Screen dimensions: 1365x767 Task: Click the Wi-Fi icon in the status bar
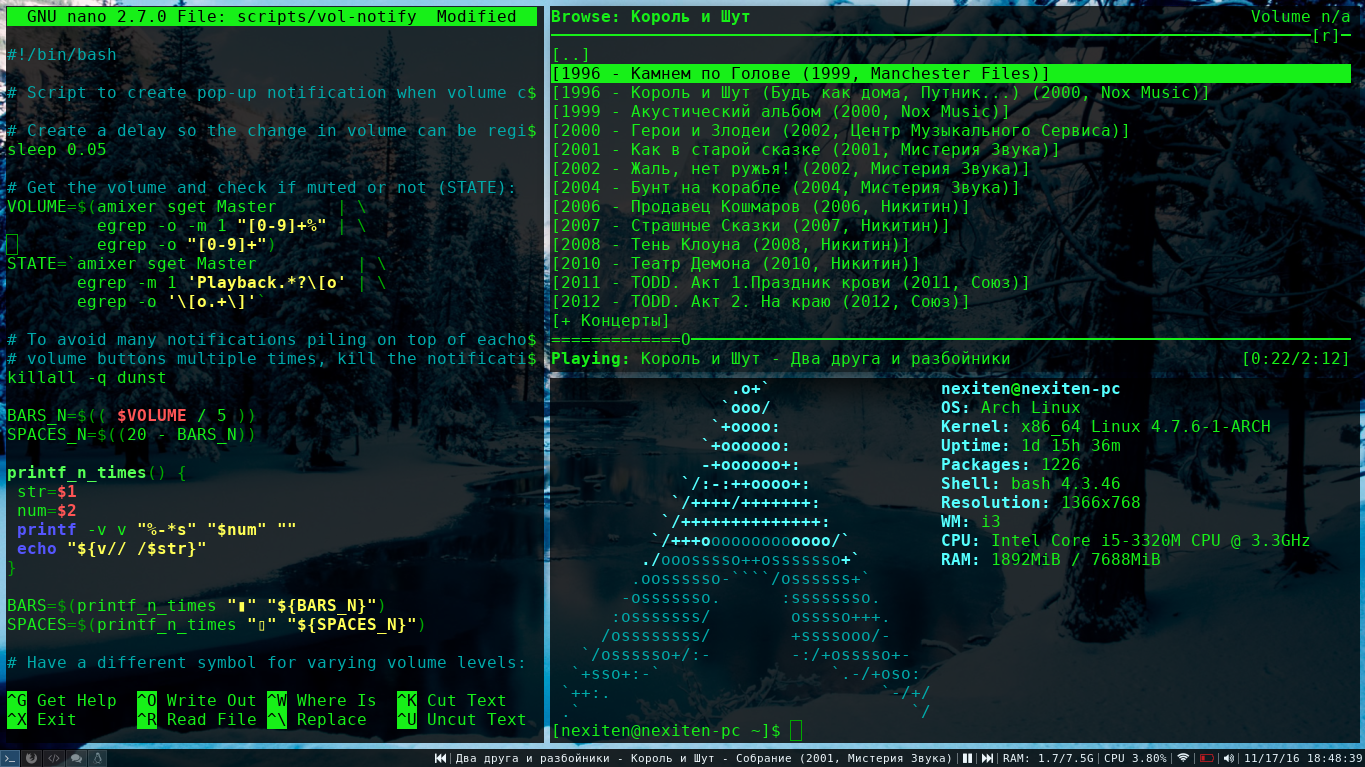click(1183, 758)
